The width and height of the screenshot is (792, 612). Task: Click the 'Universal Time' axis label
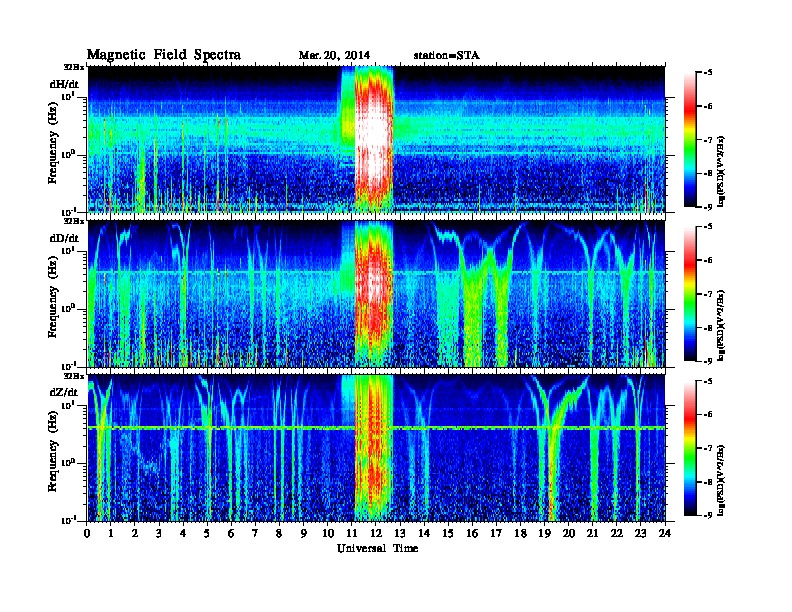click(x=377, y=548)
